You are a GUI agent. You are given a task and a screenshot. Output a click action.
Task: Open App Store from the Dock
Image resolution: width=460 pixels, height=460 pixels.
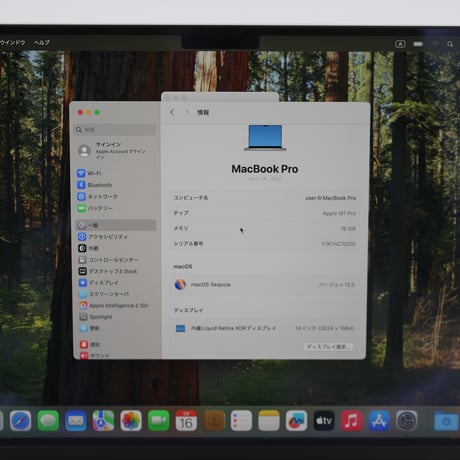tap(379, 421)
